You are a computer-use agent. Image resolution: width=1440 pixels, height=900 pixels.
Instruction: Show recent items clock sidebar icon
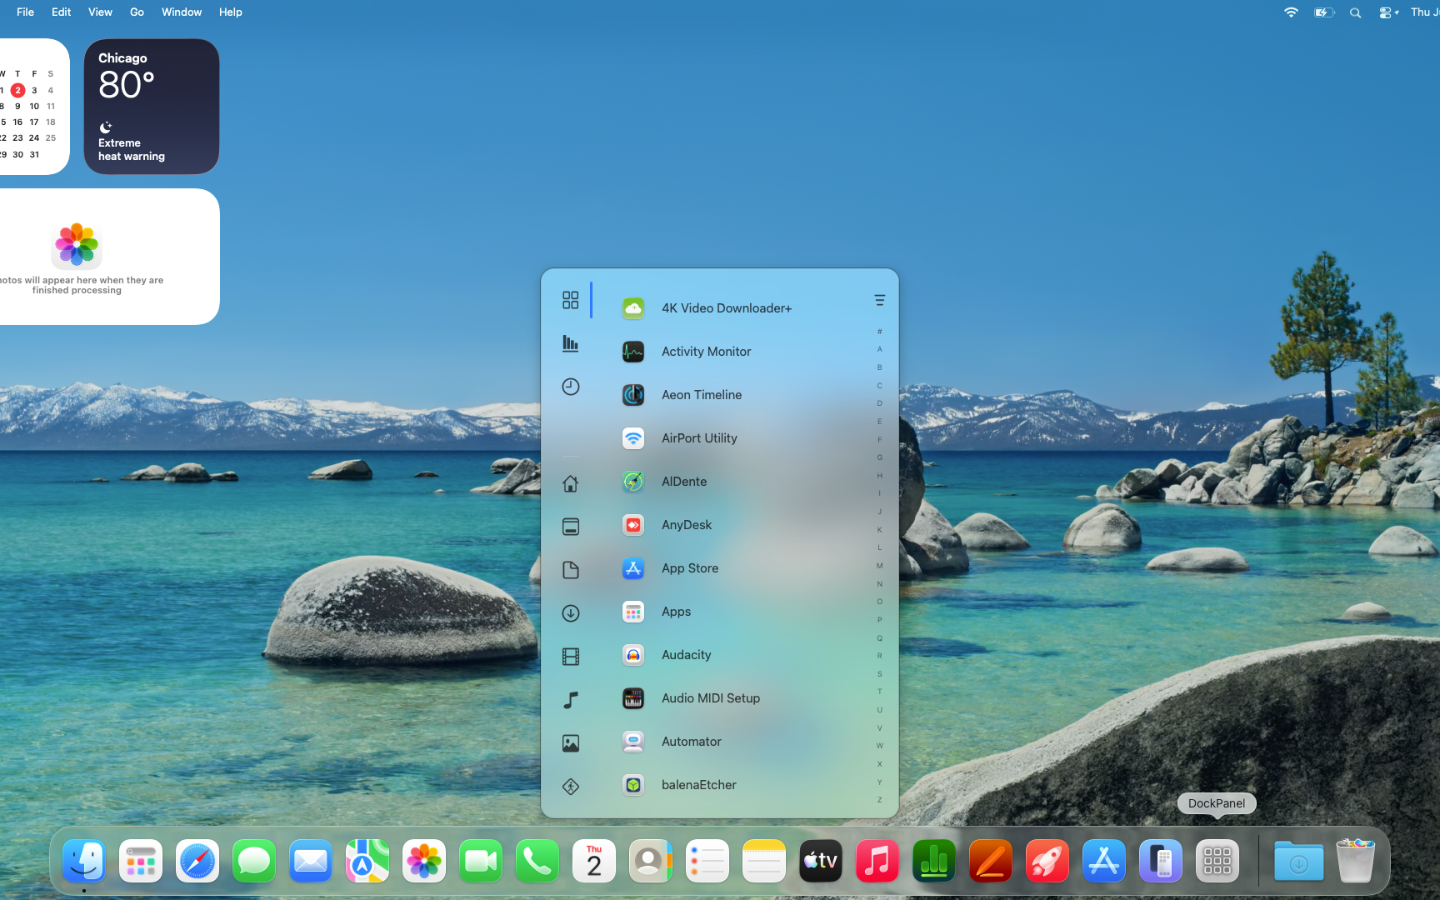[x=570, y=387]
